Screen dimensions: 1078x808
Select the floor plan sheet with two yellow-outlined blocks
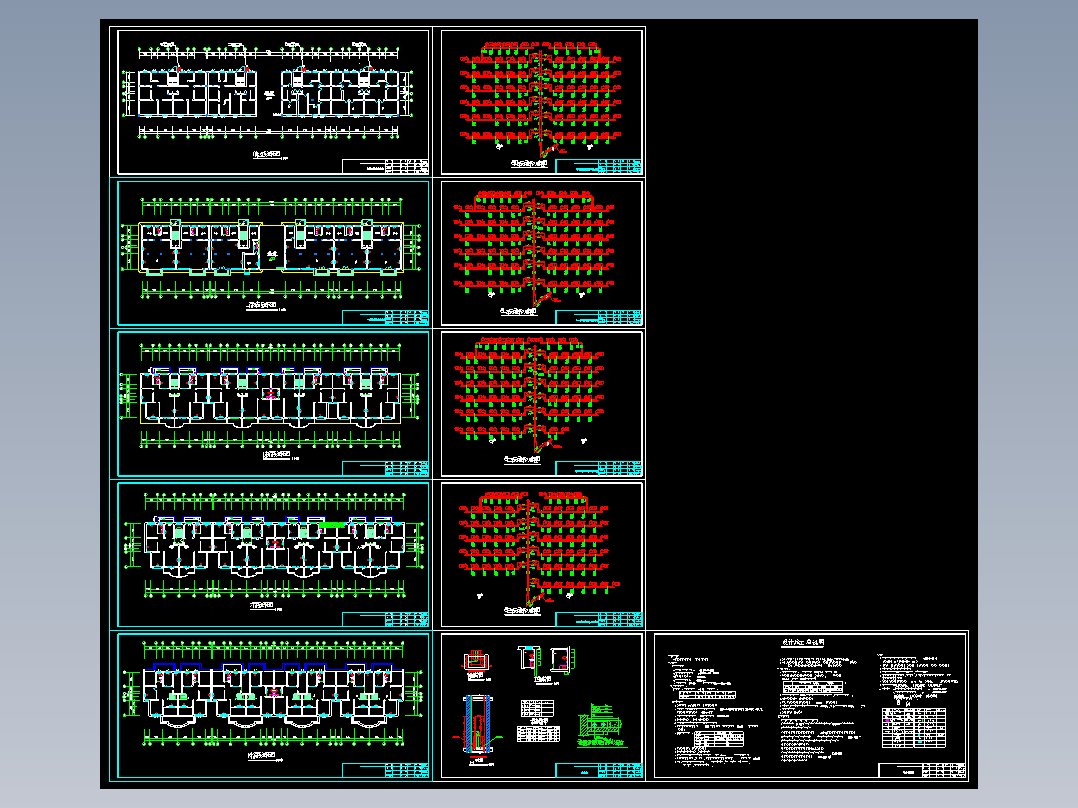[273, 253]
